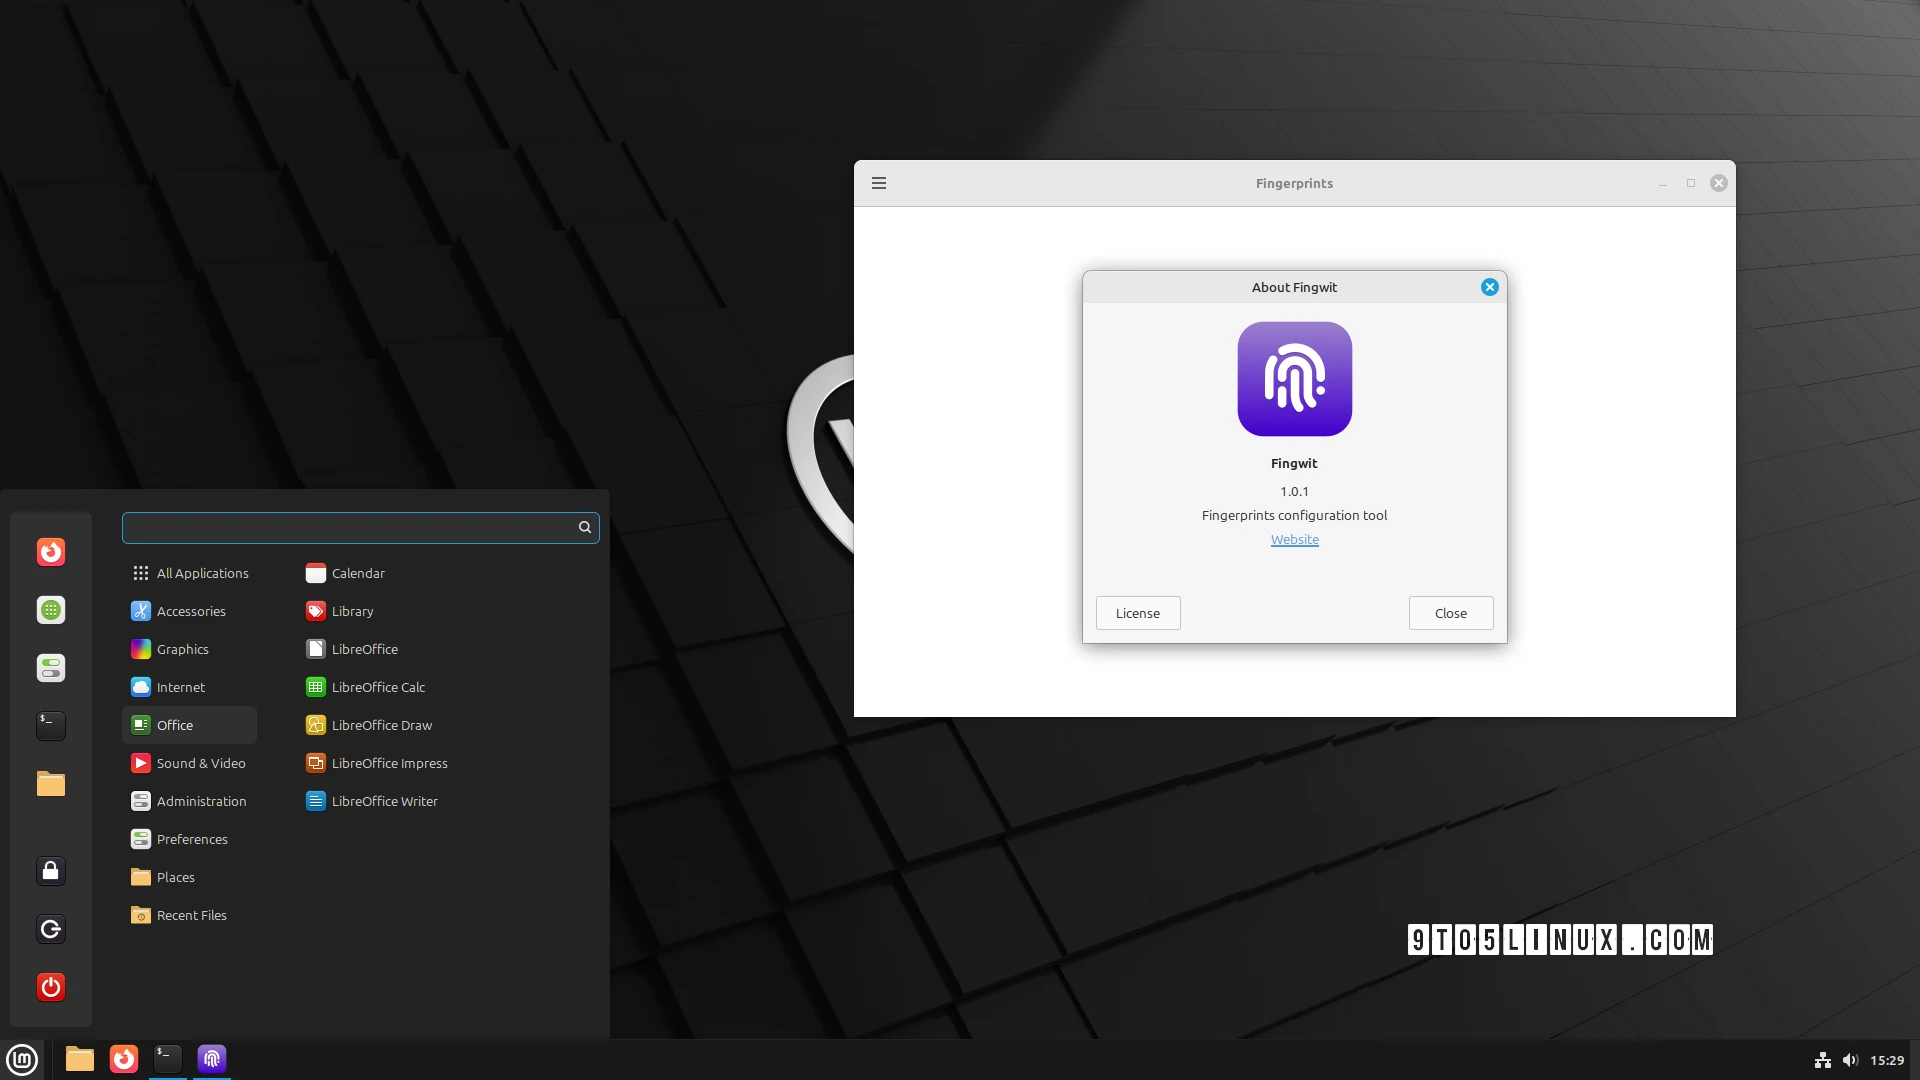Launch LibreOffice Writer
Screen dimensions: 1920x1080
point(384,801)
